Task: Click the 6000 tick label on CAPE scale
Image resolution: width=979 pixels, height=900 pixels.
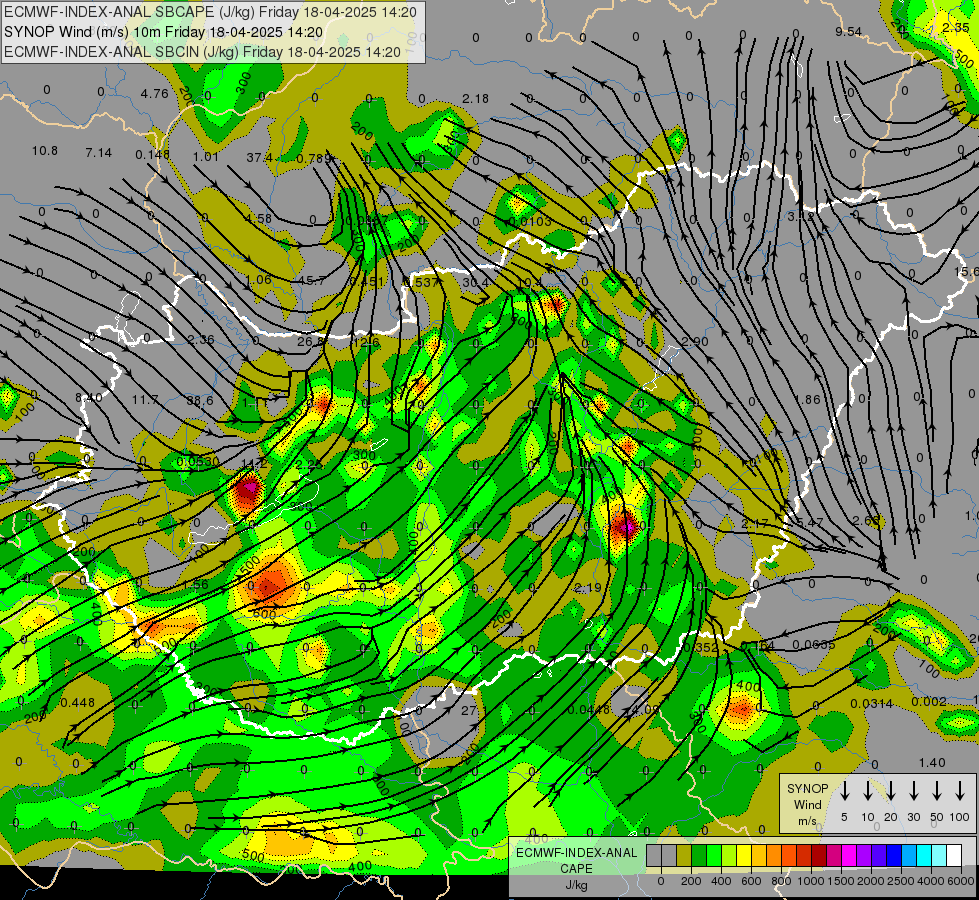Action: [960, 881]
